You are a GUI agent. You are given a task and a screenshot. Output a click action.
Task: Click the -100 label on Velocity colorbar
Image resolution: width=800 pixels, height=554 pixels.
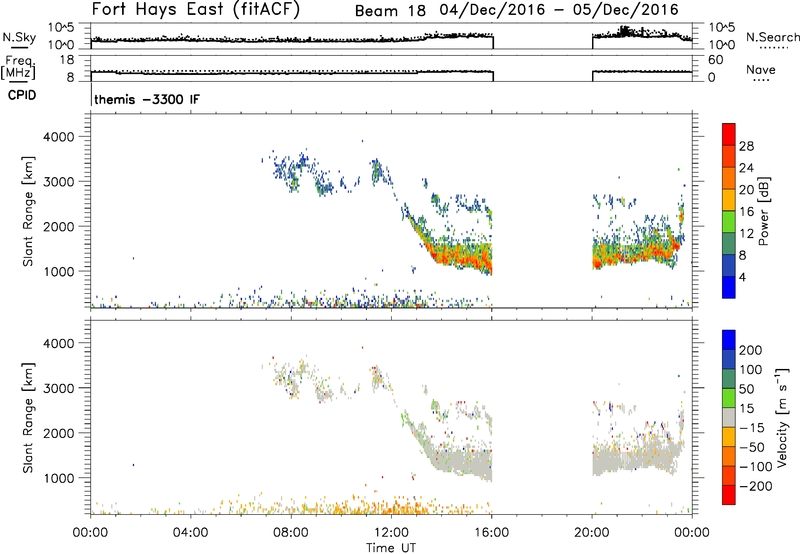756,467
